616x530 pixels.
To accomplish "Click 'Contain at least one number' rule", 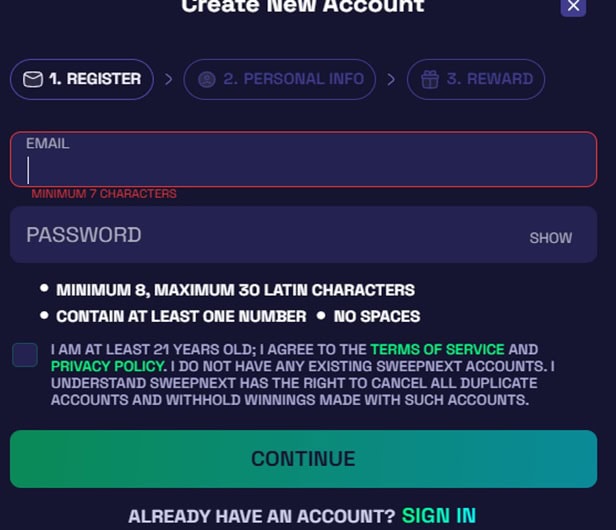I will click(181, 316).
